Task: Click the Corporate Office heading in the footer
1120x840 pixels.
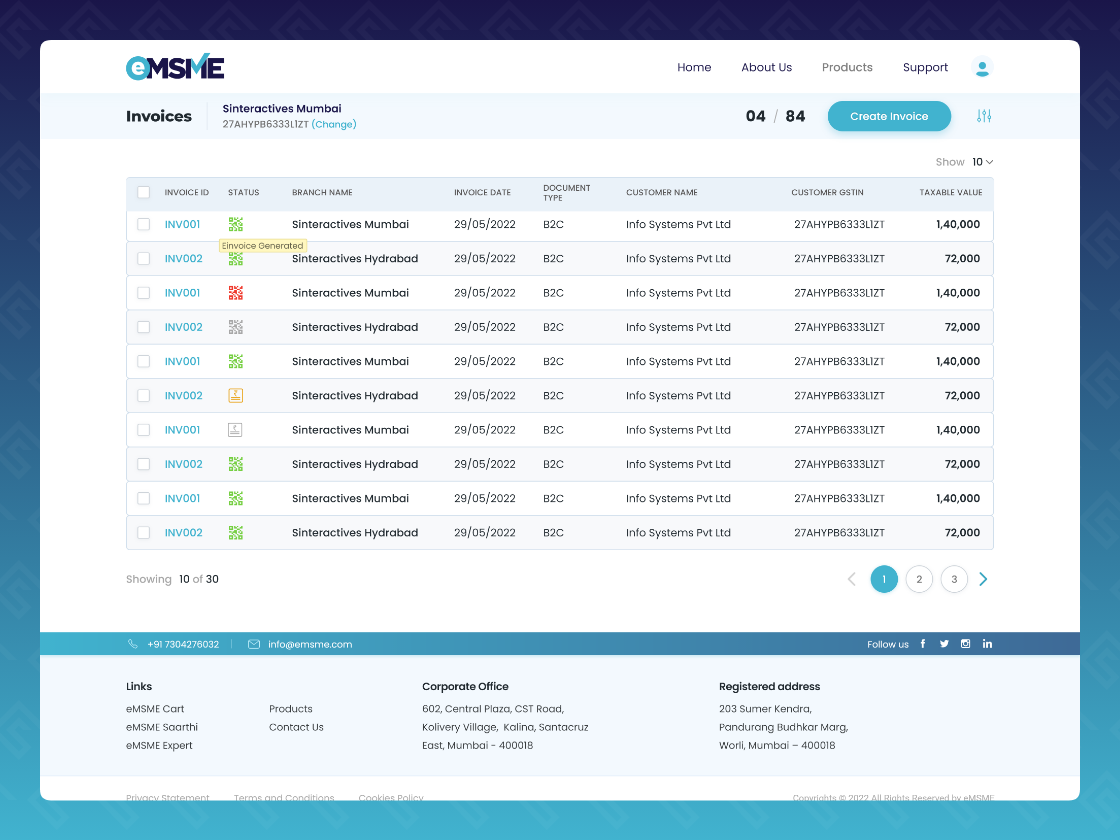Action: tap(465, 686)
